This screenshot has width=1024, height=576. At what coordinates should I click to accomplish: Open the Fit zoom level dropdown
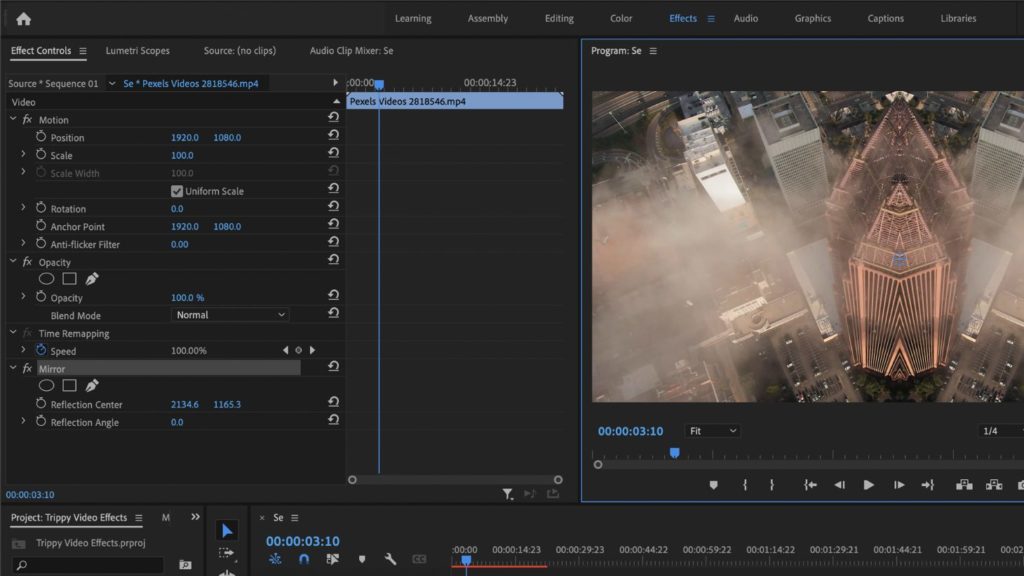tap(712, 431)
